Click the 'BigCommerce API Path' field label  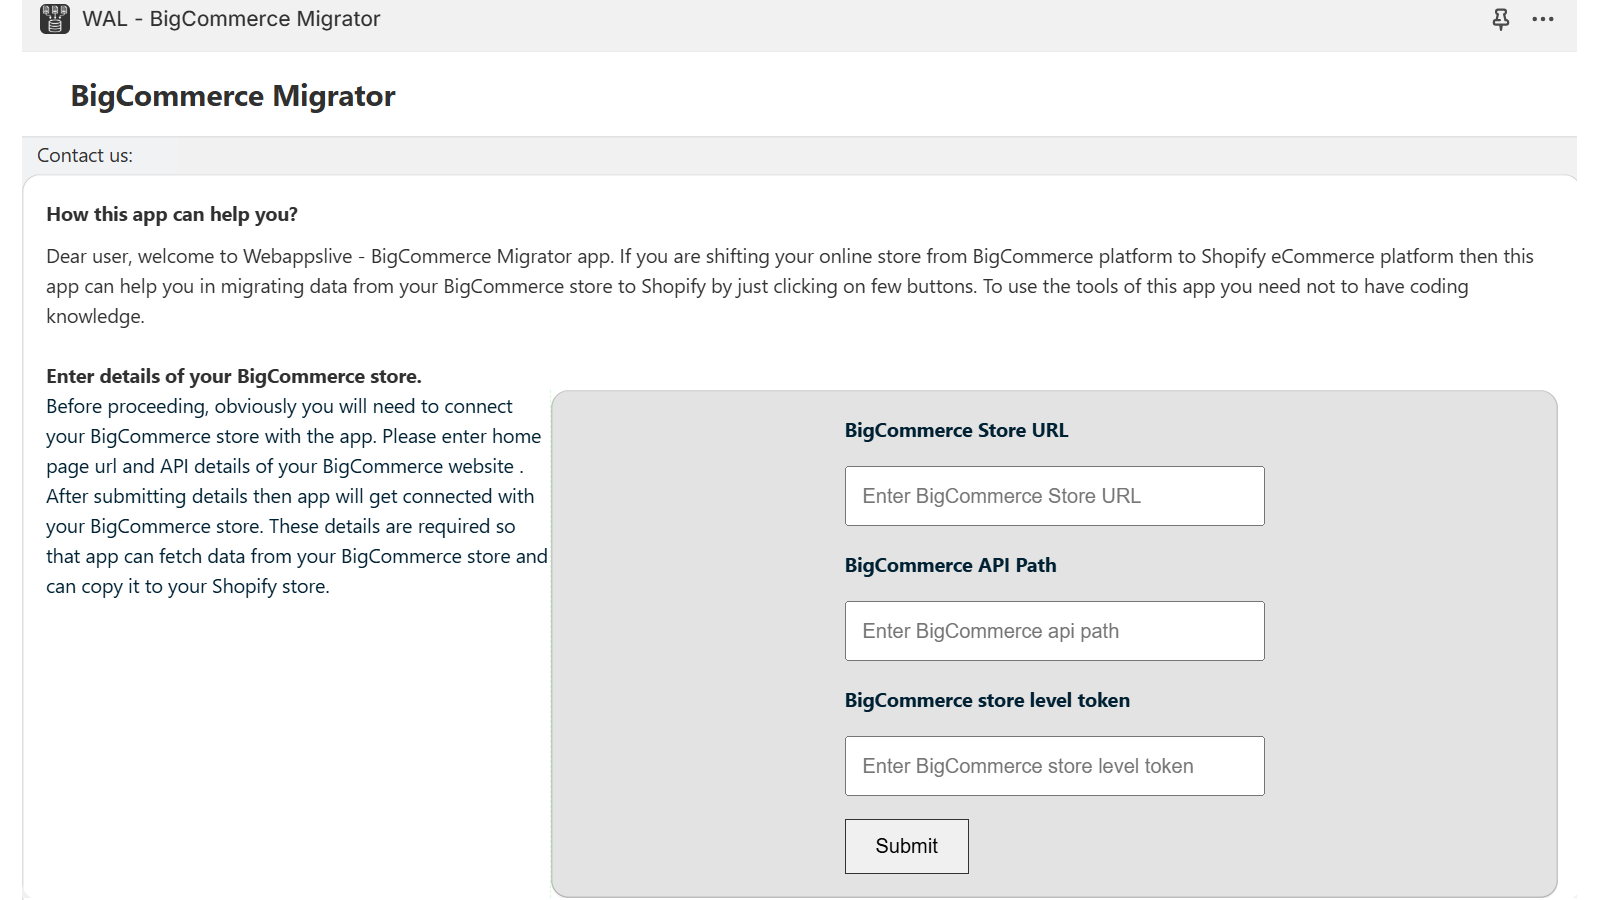[950, 565]
